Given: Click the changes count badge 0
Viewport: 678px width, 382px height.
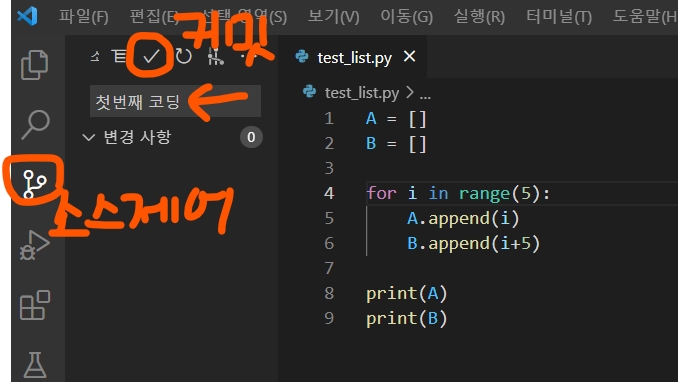Looking at the screenshot, I should coord(251,137).
